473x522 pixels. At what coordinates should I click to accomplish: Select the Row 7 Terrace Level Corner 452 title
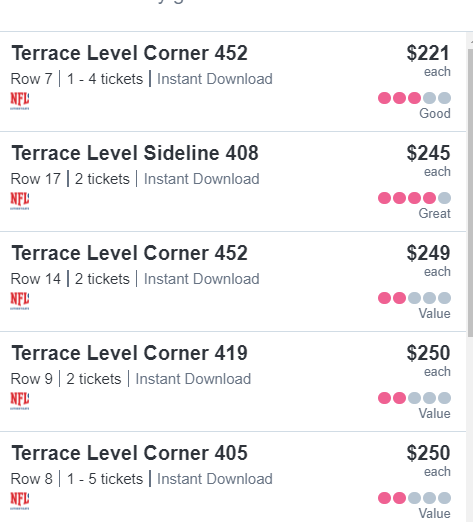click(x=129, y=53)
